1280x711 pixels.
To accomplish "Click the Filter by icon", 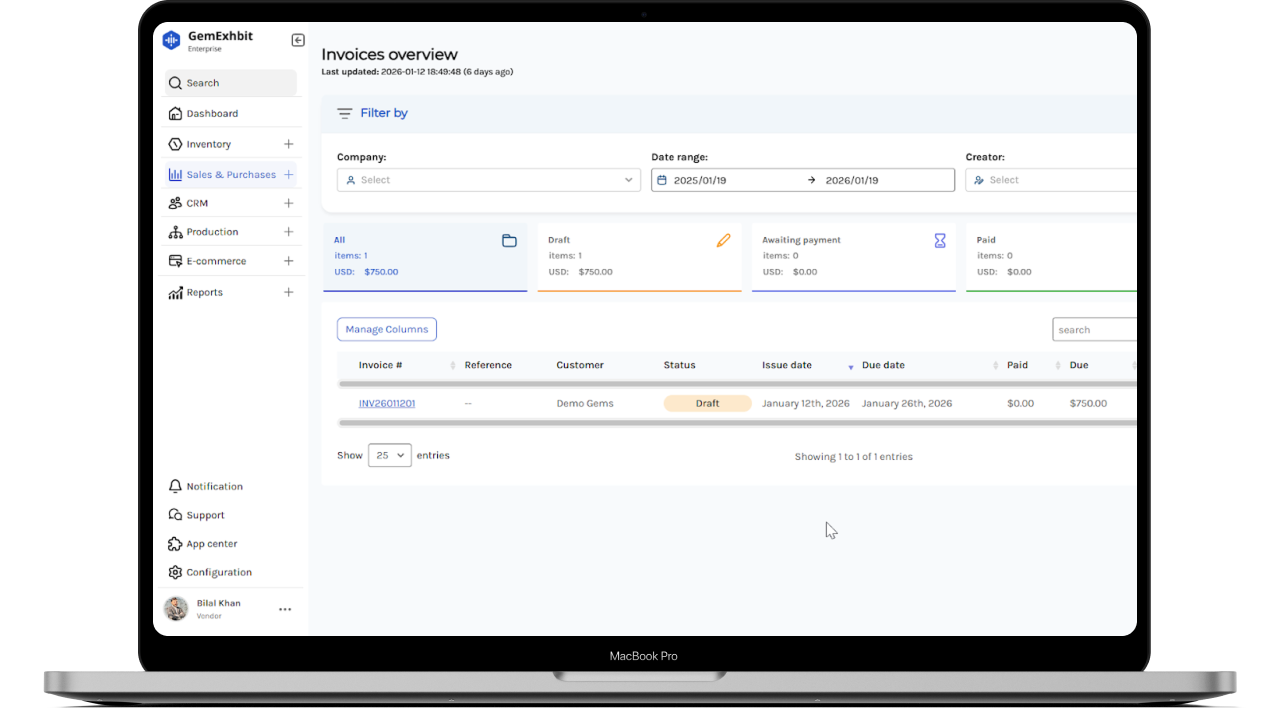I will tap(345, 114).
